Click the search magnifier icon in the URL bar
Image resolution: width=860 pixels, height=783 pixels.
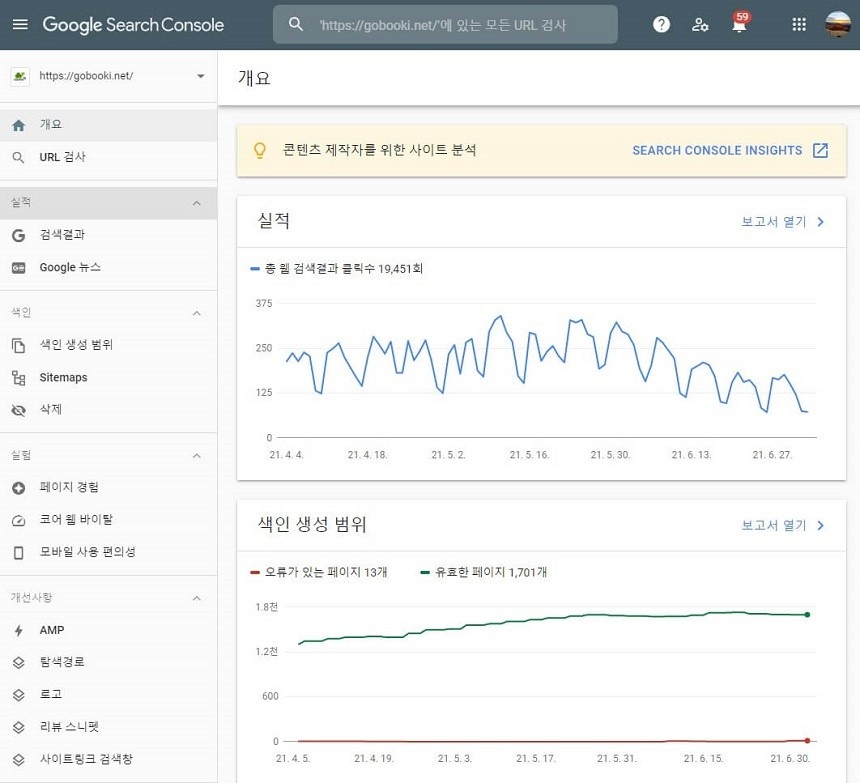pos(296,24)
